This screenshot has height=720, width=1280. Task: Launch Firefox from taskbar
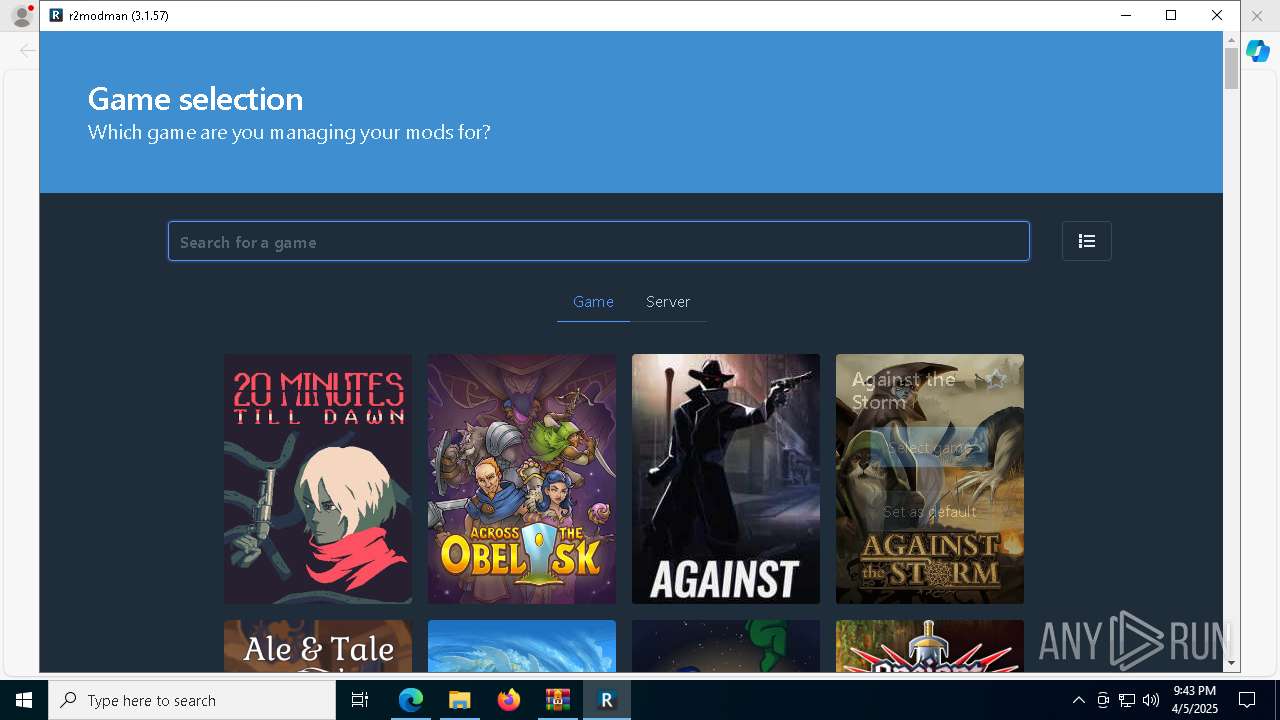[x=508, y=700]
